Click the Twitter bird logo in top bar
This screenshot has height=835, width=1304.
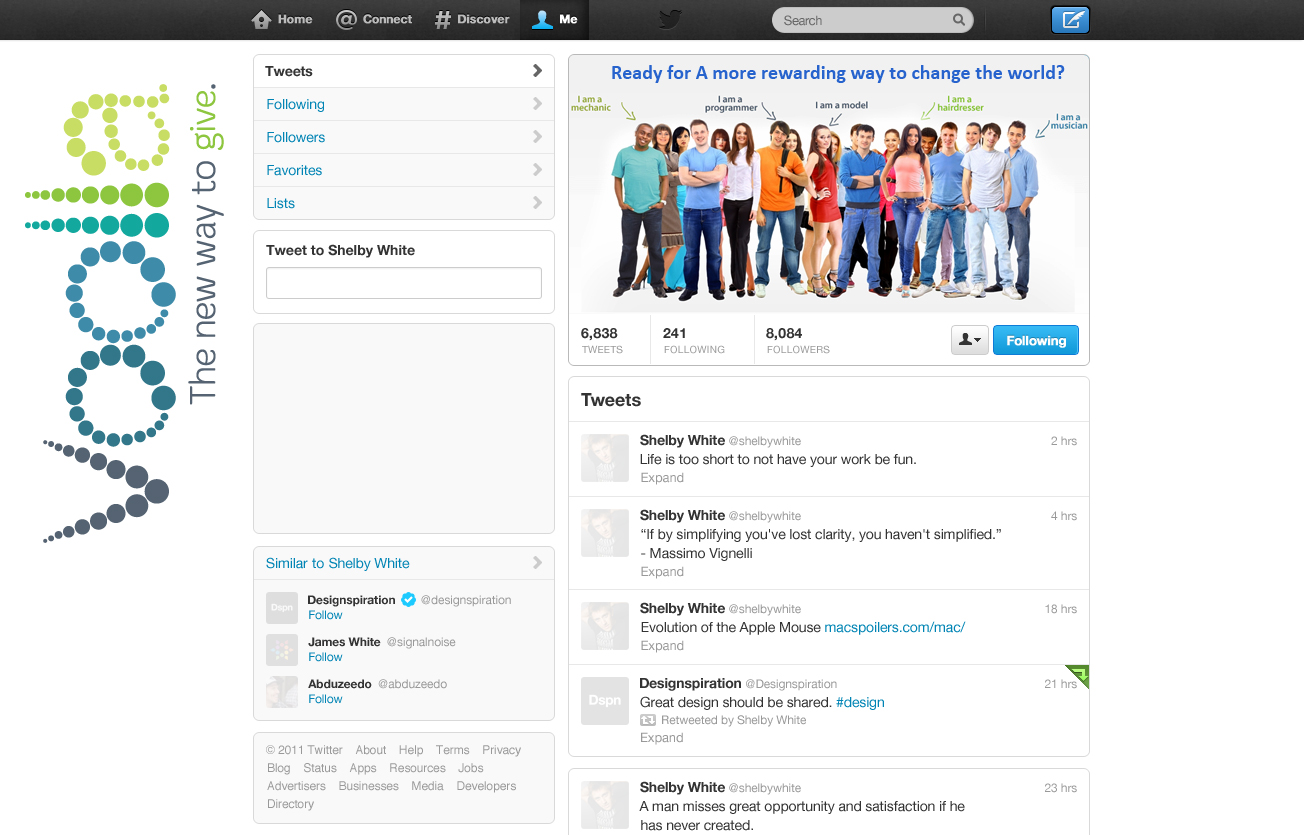[x=670, y=19]
